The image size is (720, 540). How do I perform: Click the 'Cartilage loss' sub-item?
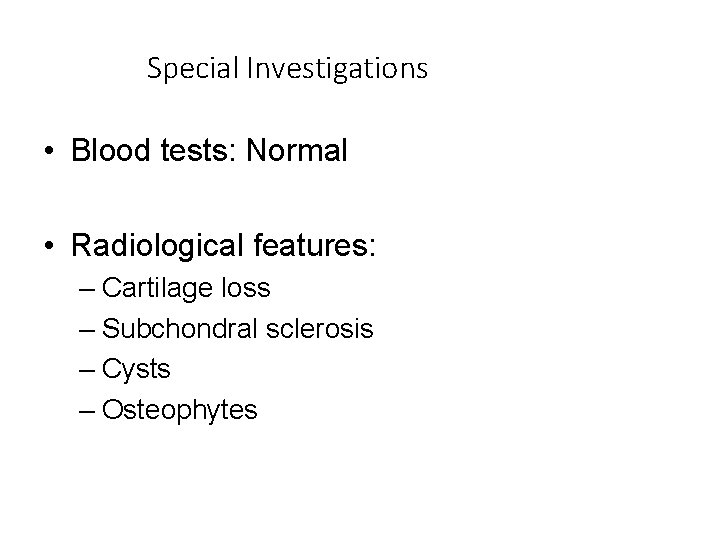tap(186, 289)
